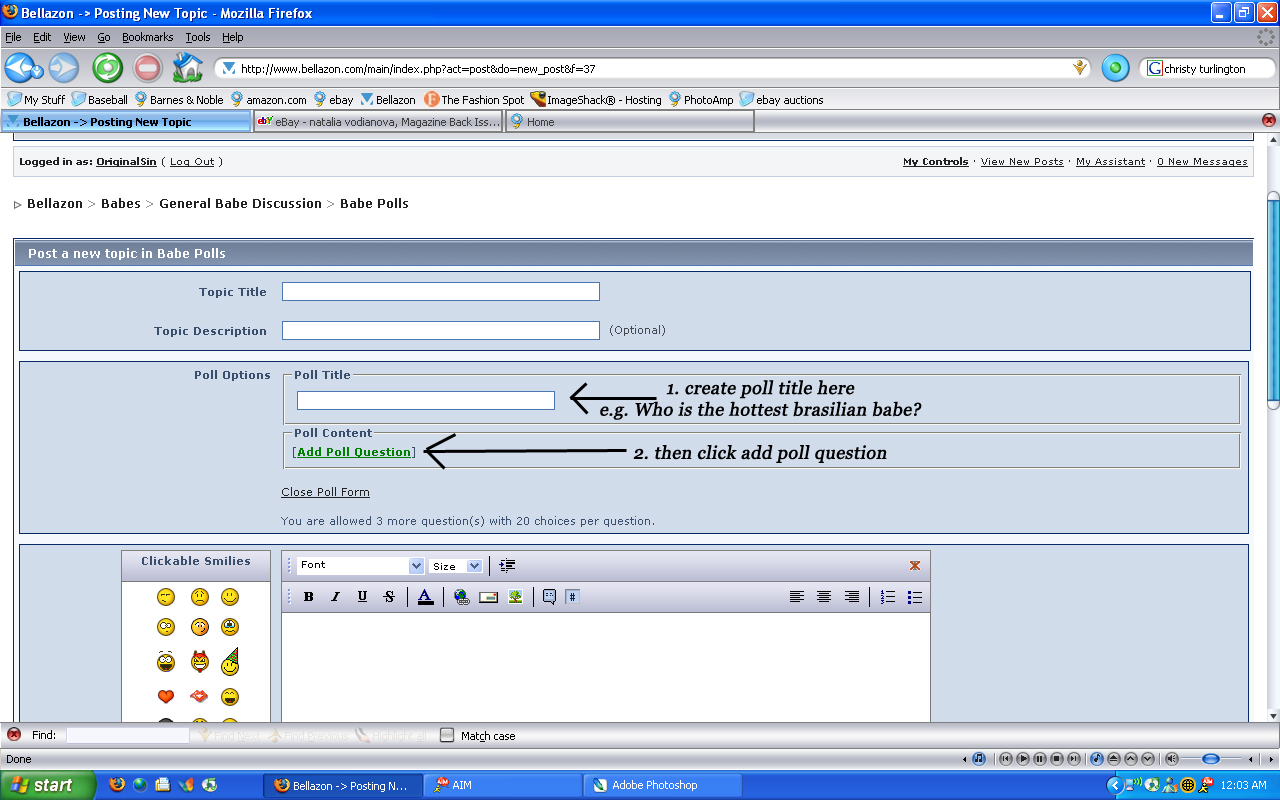This screenshot has width=1280, height=800.
Task: Click the numbered list icon
Action: click(x=887, y=597)
